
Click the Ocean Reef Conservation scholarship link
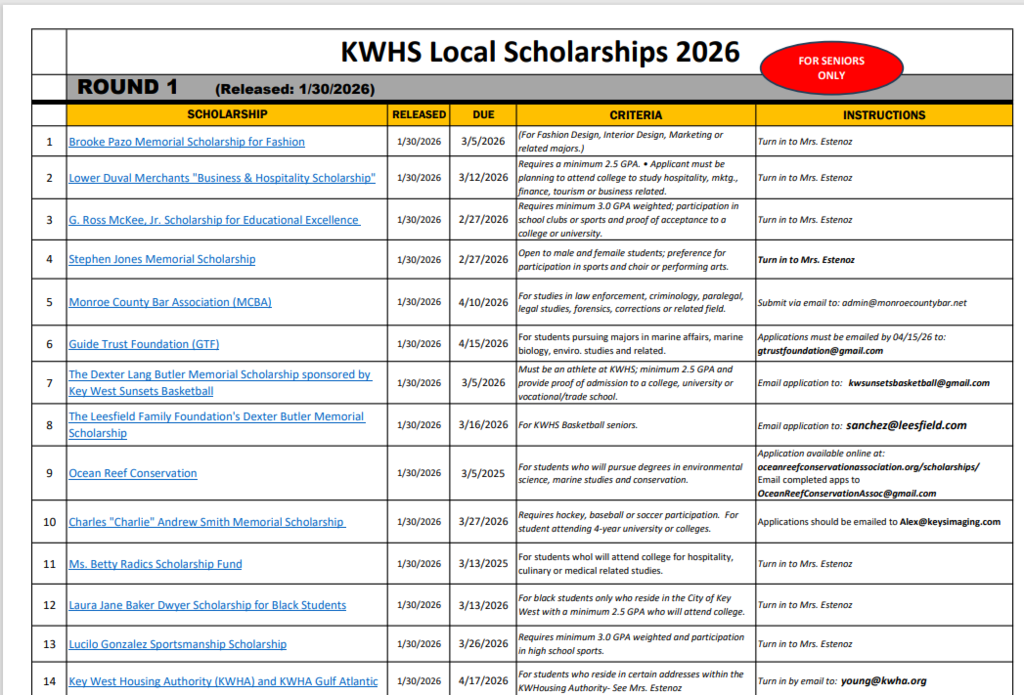(x=132, y=473)
